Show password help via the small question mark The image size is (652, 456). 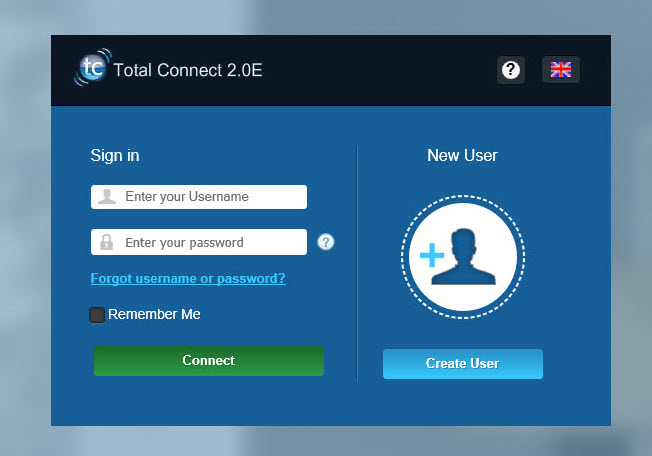pyautogui.click(x=326, y=242)
